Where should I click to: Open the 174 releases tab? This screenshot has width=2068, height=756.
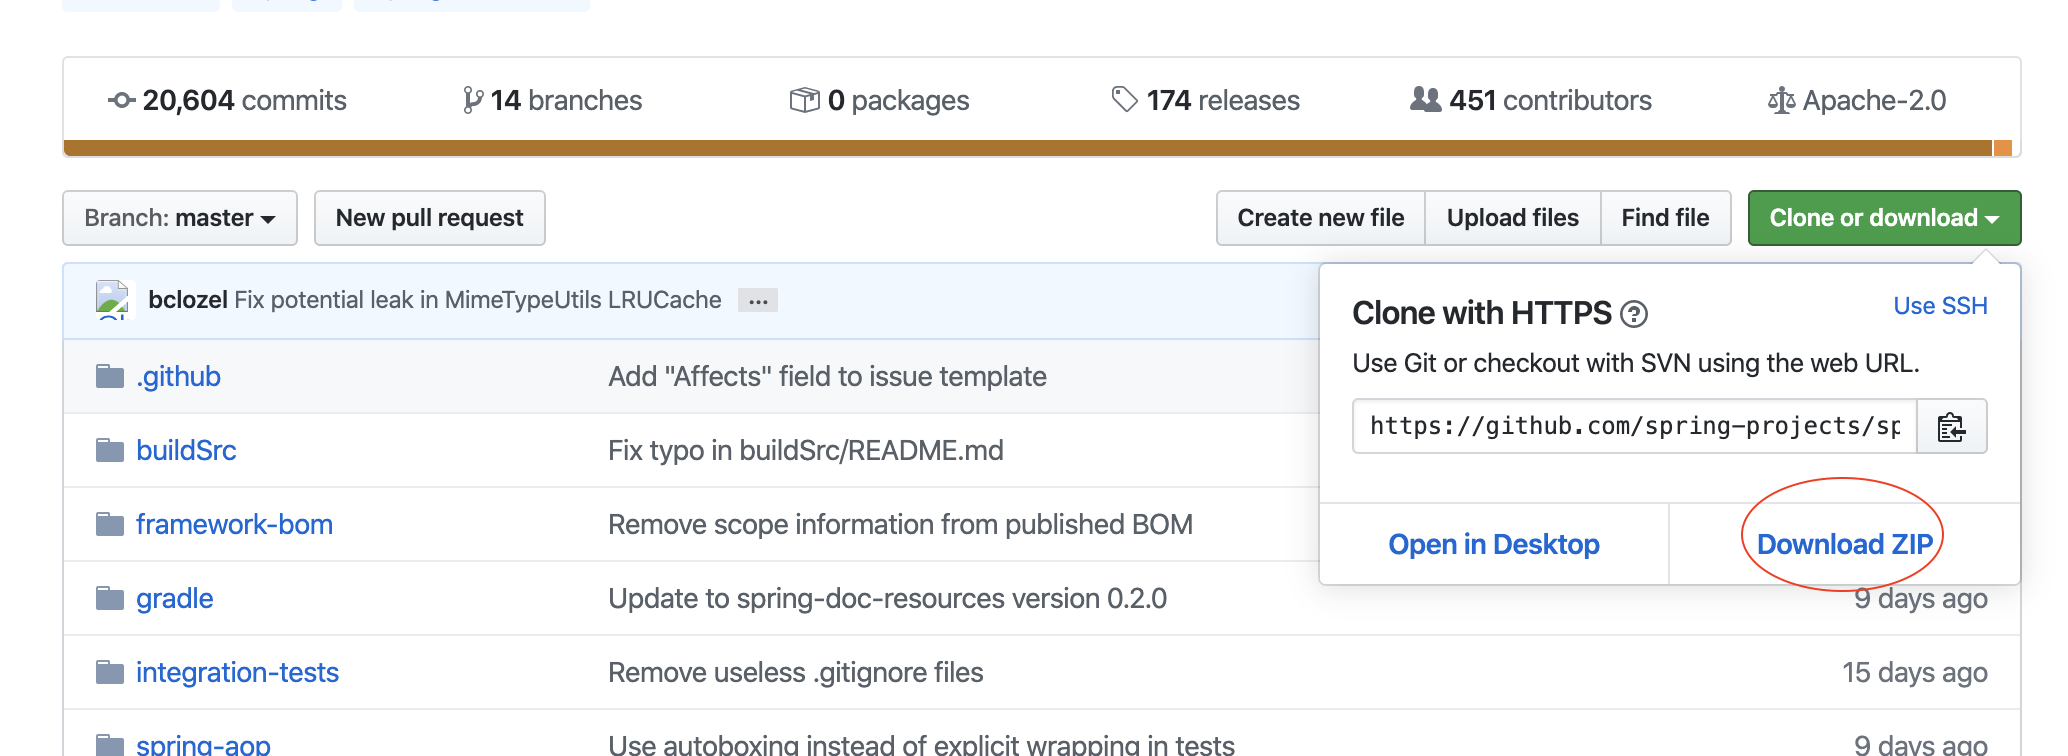pos(1206,100)
